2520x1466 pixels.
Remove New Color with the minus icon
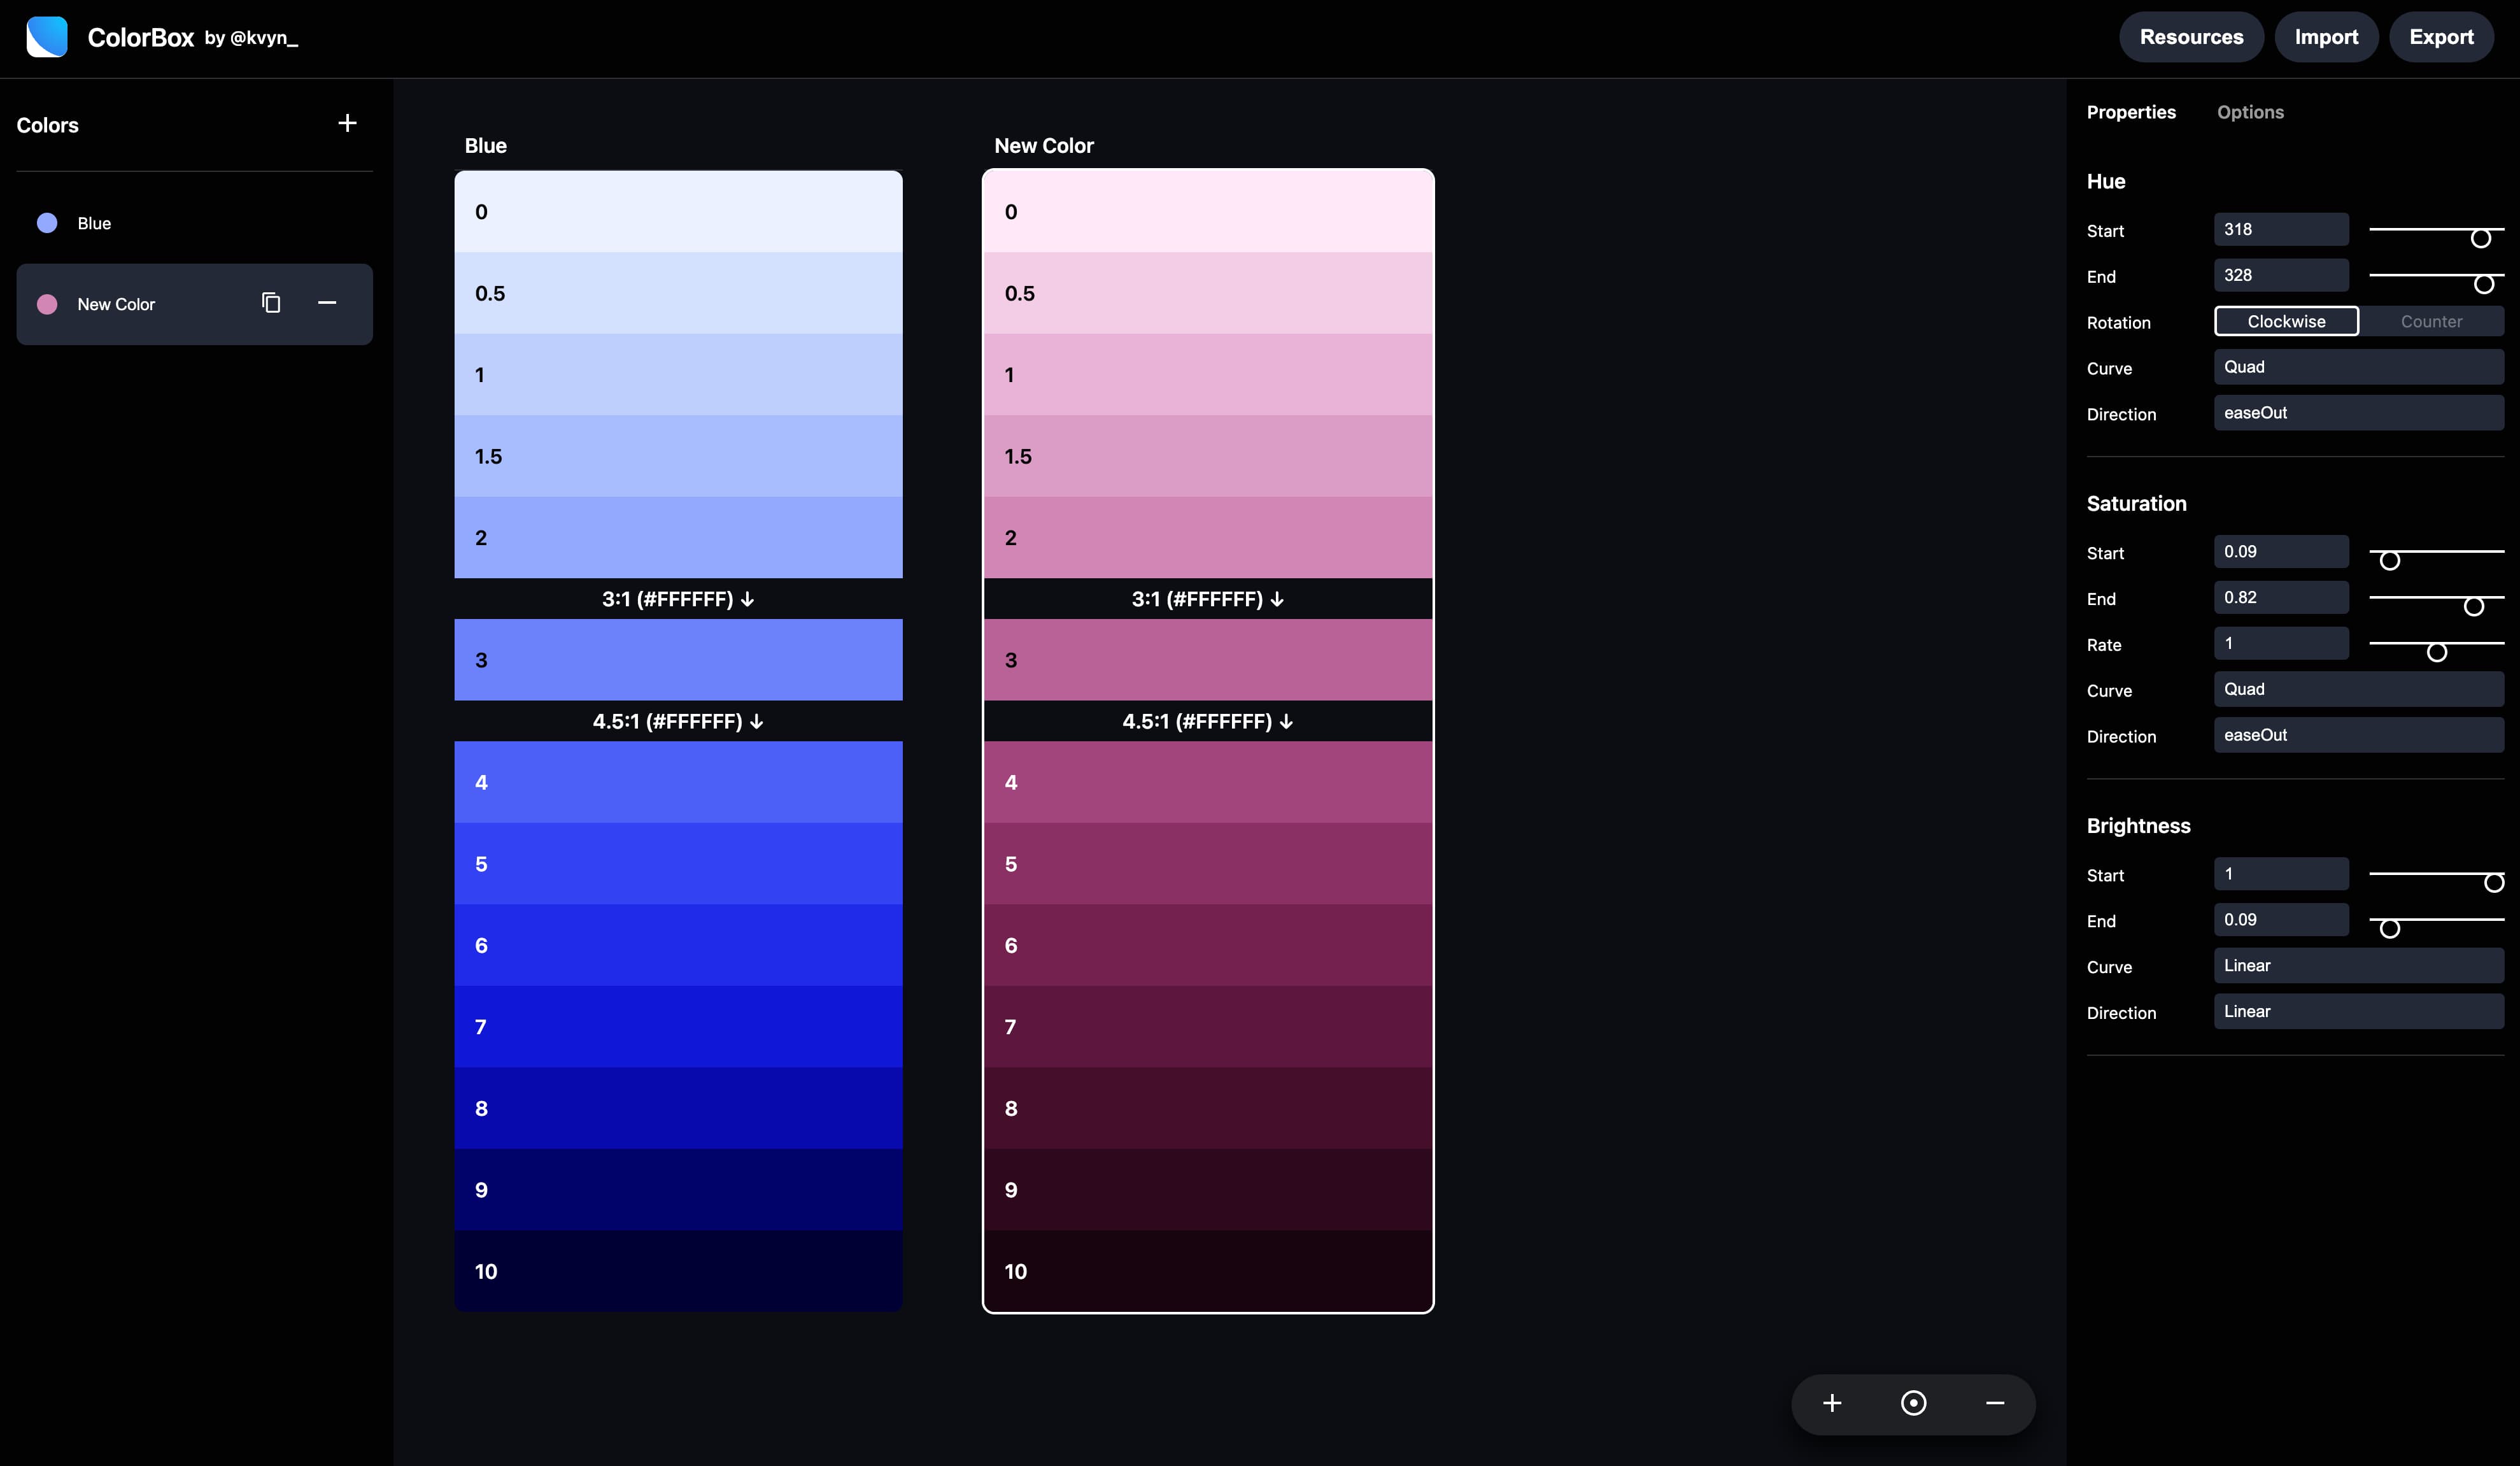(x=328, y=303)
